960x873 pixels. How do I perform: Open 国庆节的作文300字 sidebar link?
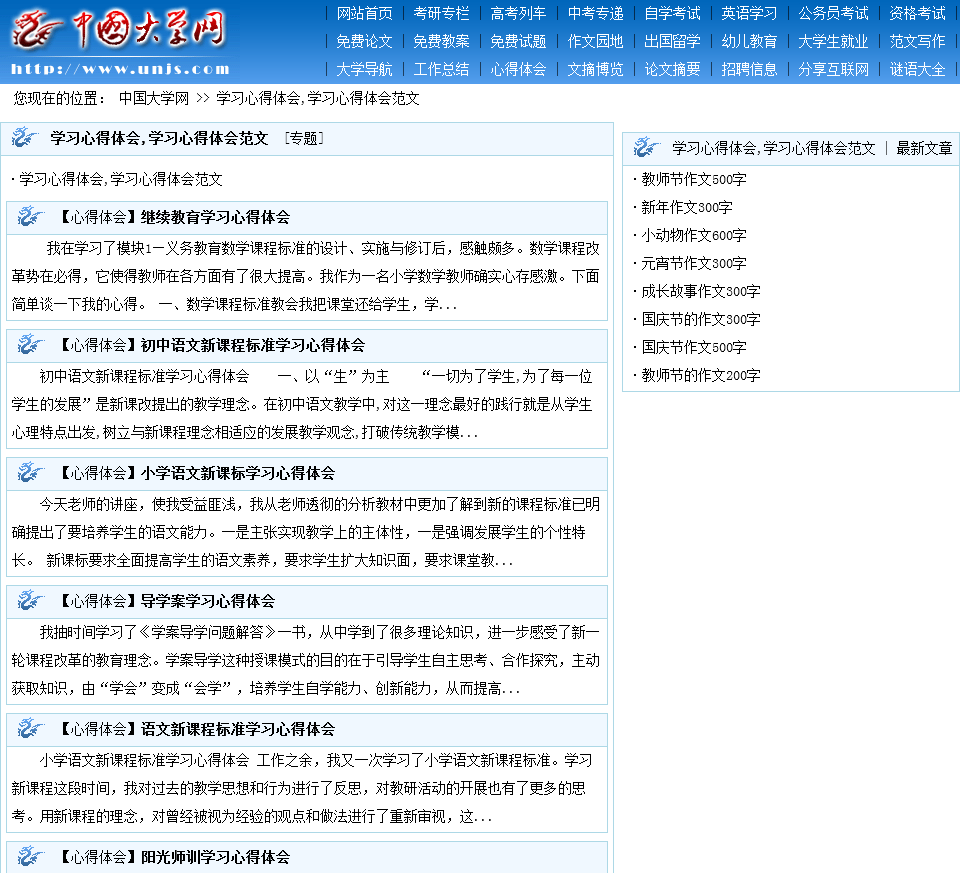(700, 319)
